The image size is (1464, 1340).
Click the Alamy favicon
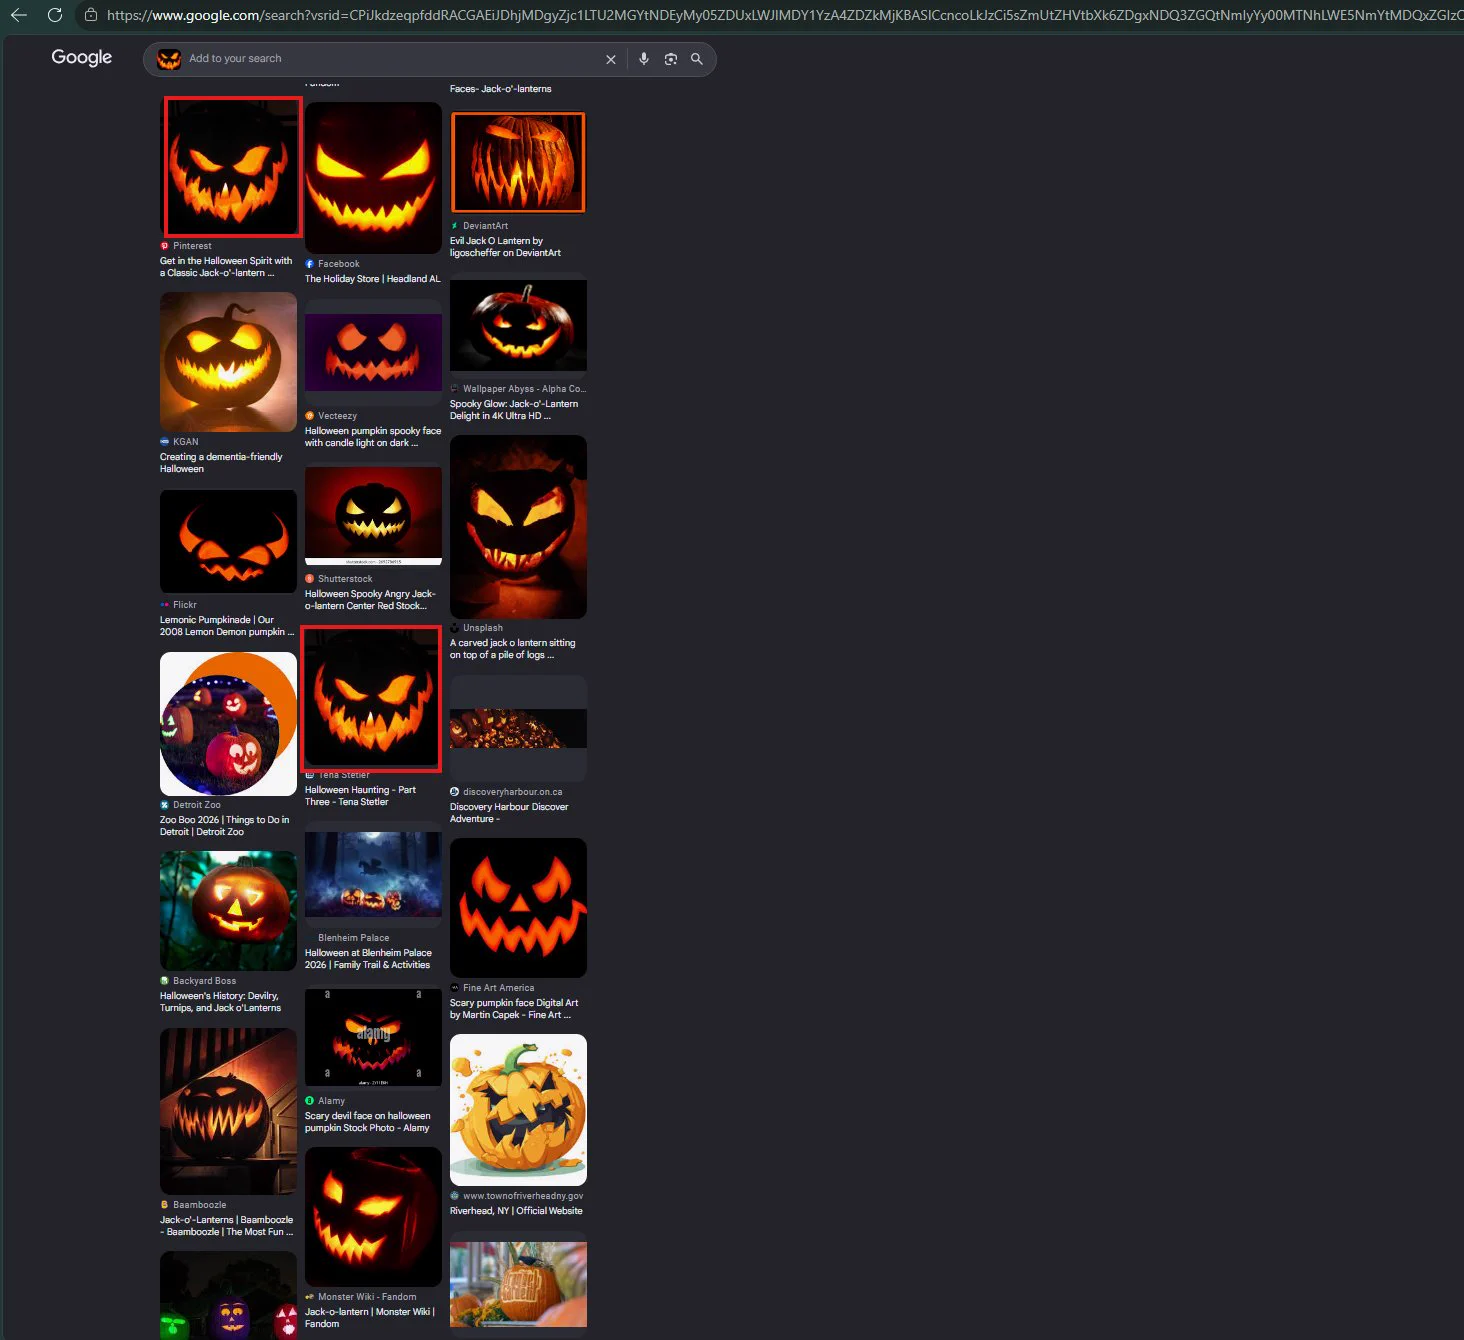(x=310, y=1101)
